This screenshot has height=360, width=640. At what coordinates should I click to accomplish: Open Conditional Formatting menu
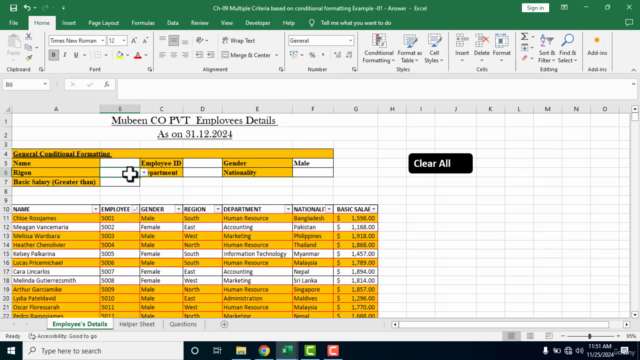tap(379, 49)
